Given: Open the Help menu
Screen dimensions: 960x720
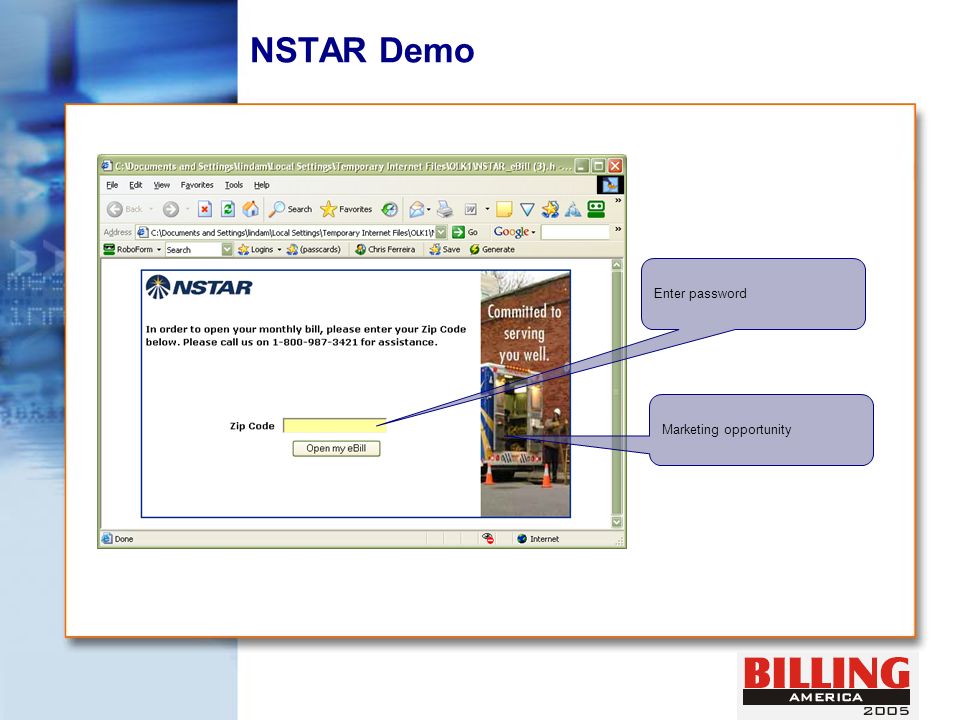Looking at the screenshot, I should point(261,185).
